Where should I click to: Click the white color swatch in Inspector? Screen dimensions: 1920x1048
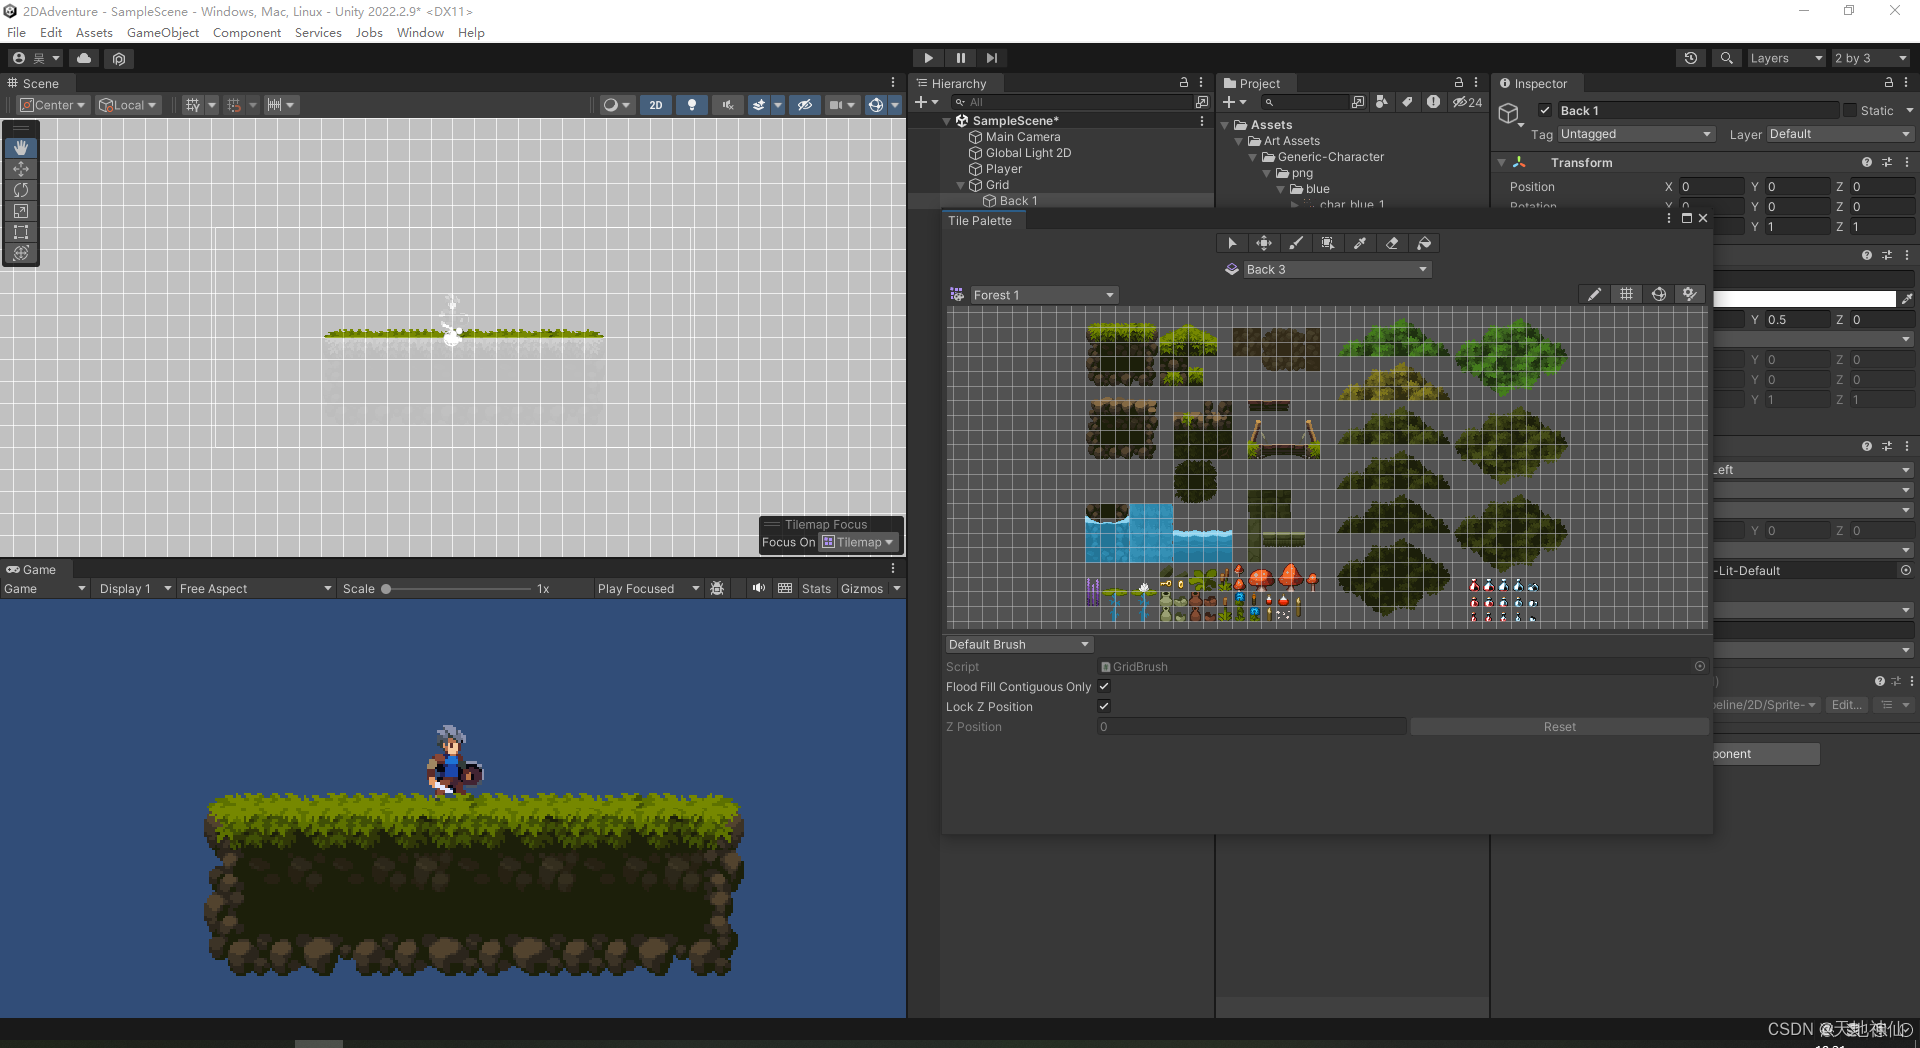1805,299
